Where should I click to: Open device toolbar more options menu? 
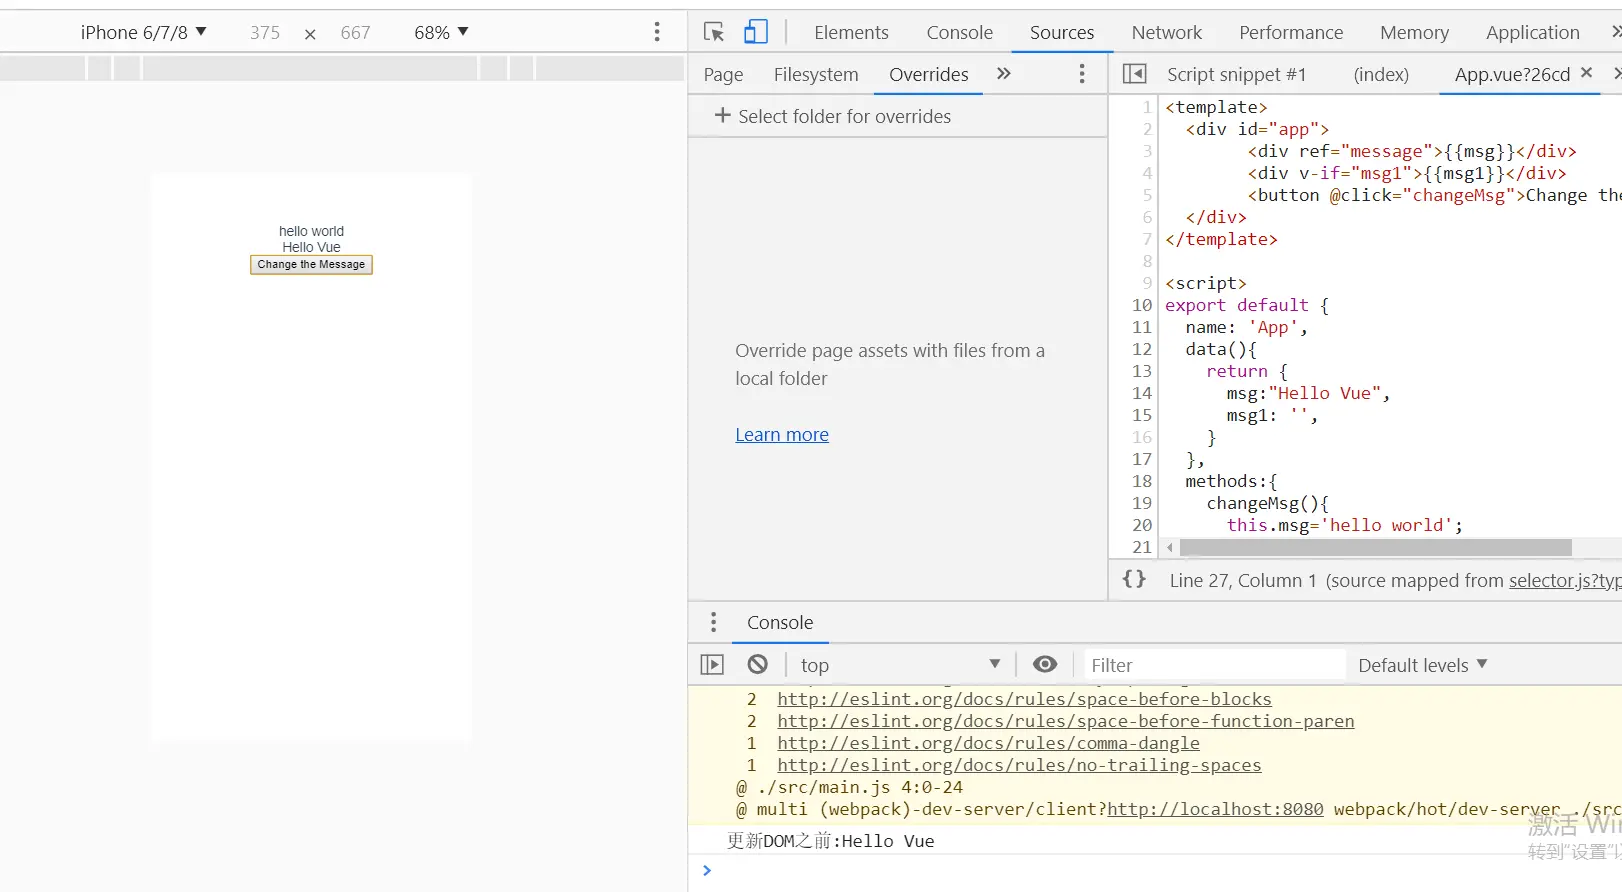657,32
